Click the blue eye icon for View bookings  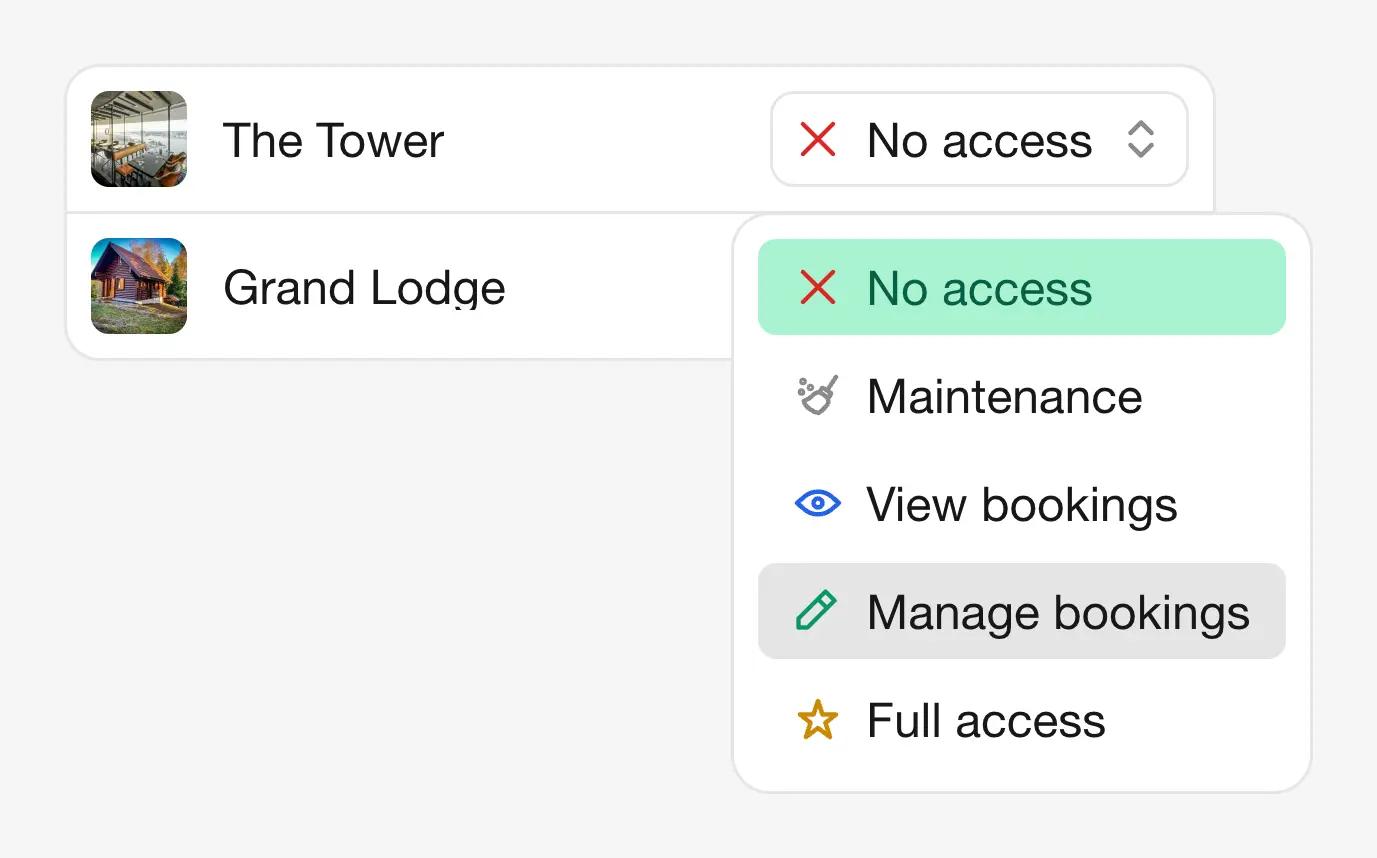point(818,504)
